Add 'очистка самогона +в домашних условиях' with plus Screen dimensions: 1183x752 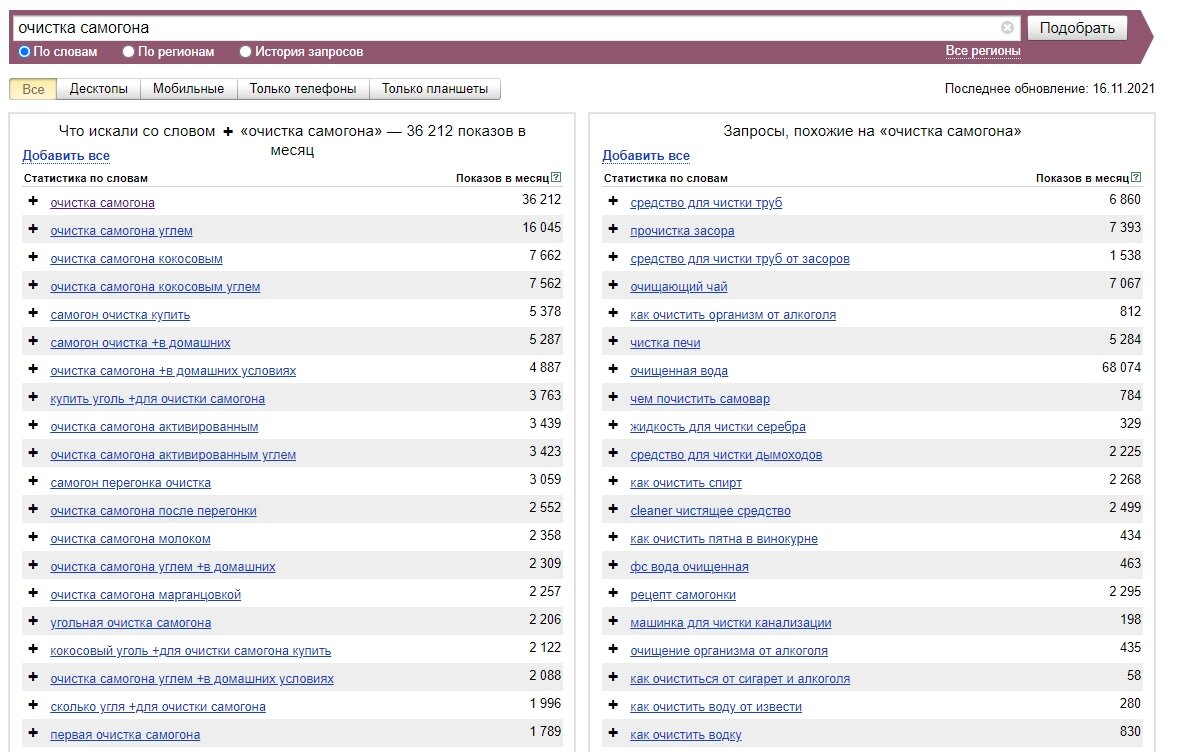(x=32, y=368)
